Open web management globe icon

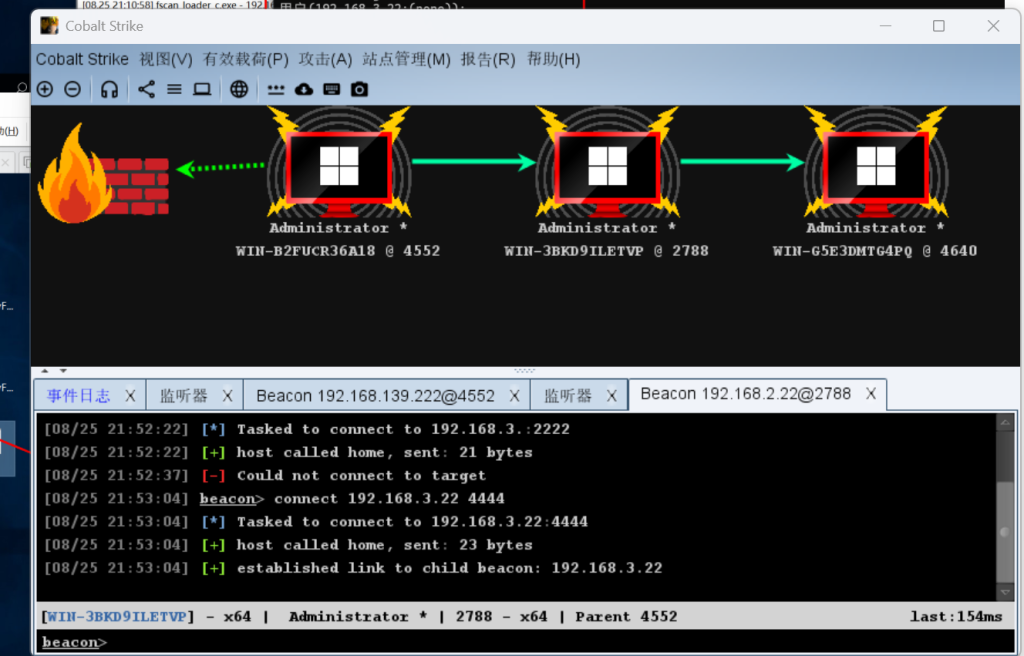[x=239, y=89]
